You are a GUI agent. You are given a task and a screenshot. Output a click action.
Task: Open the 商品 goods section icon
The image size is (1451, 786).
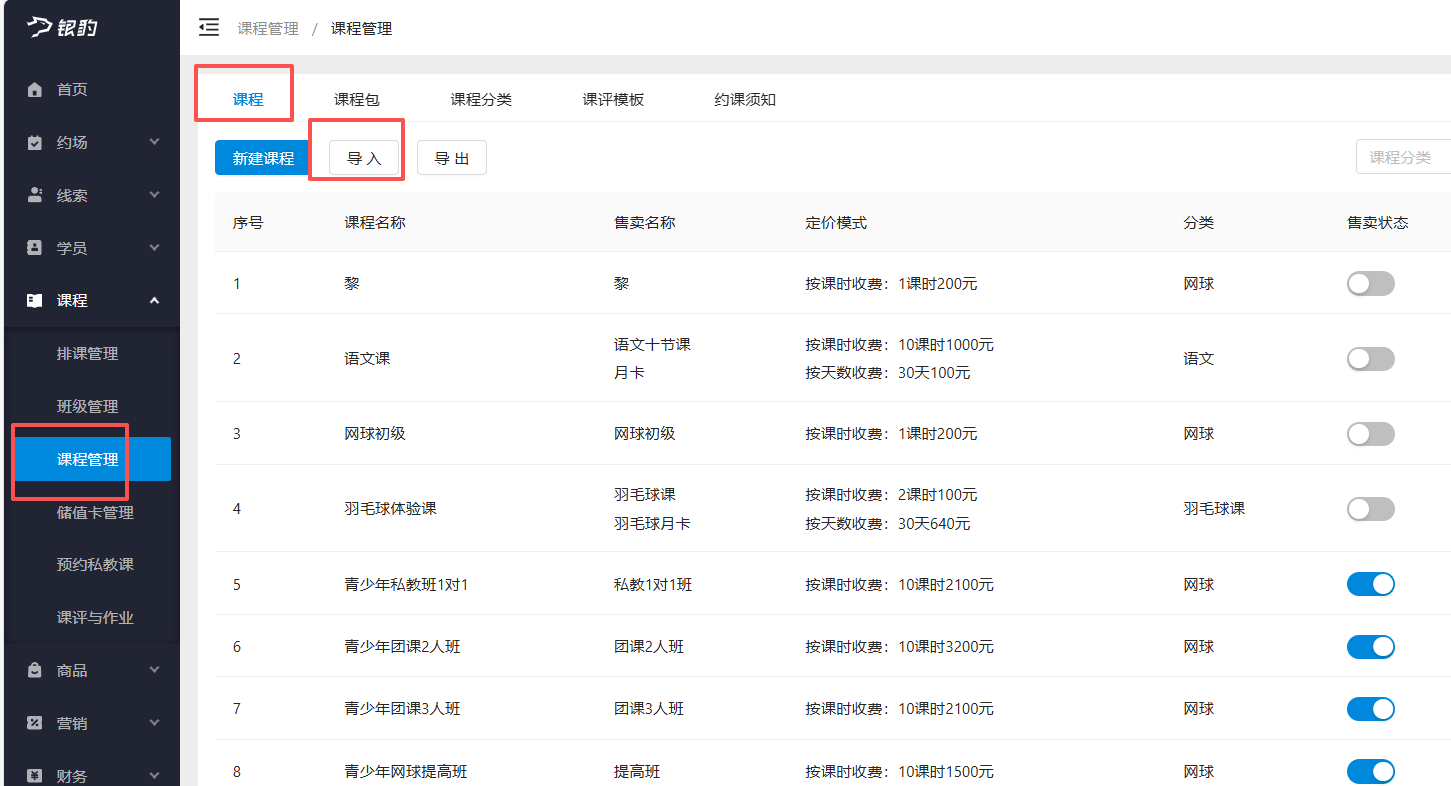tap(33, 669)
